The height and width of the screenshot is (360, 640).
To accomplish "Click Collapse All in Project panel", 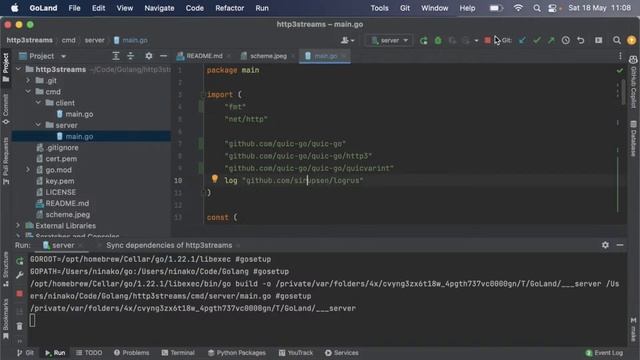I will pos(131,56).
